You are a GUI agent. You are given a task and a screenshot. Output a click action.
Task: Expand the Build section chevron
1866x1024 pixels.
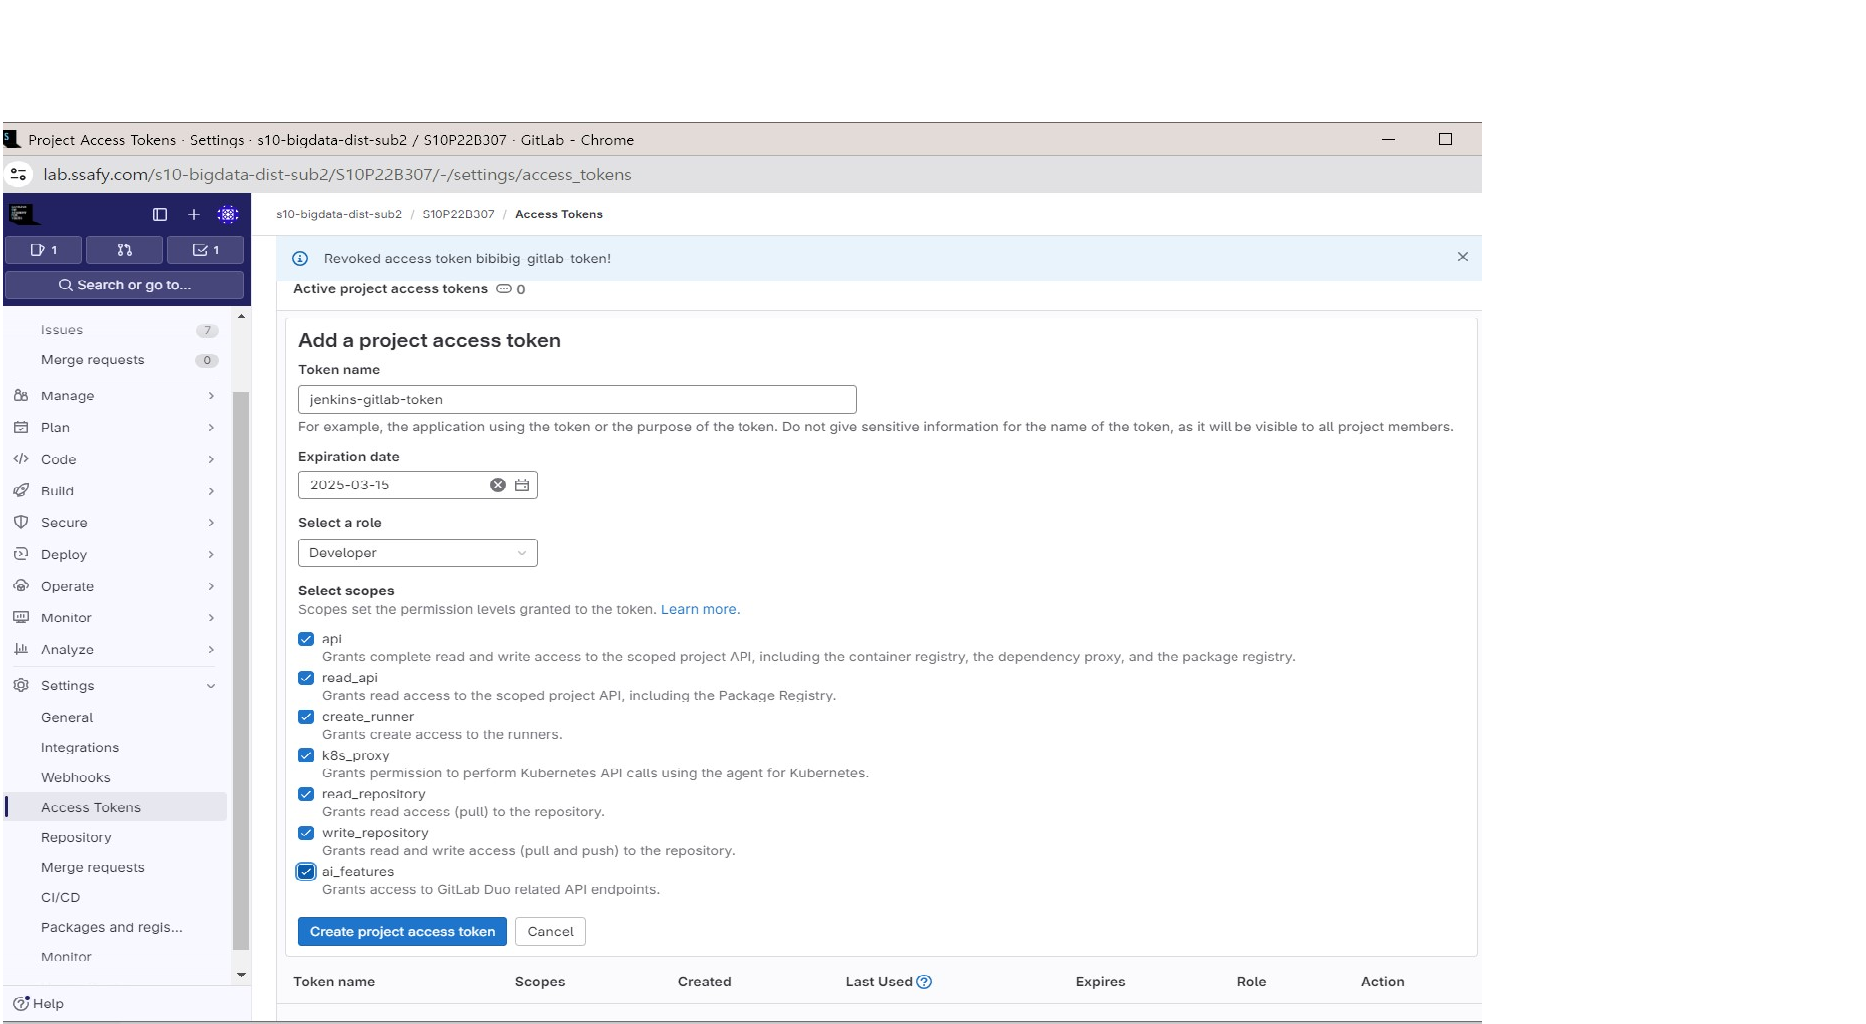[x=211, y=491]
